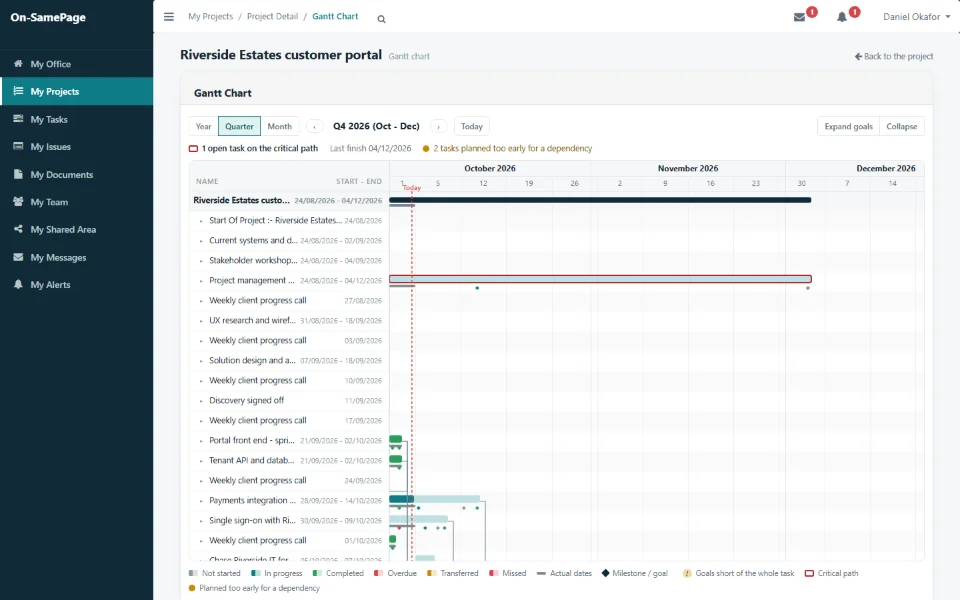Image resolution: width=960 pixels, height=600 pixels.
Task: Expand Current systems and d... row
Action: (x=201, y=241)
